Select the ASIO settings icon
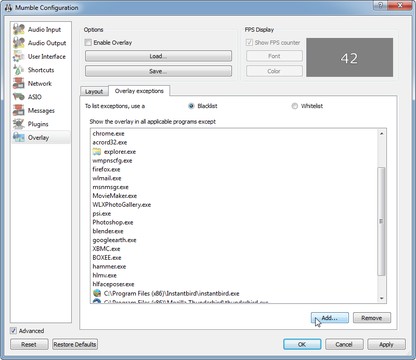Screen dimensions: 416x360 tap(19, 97)
